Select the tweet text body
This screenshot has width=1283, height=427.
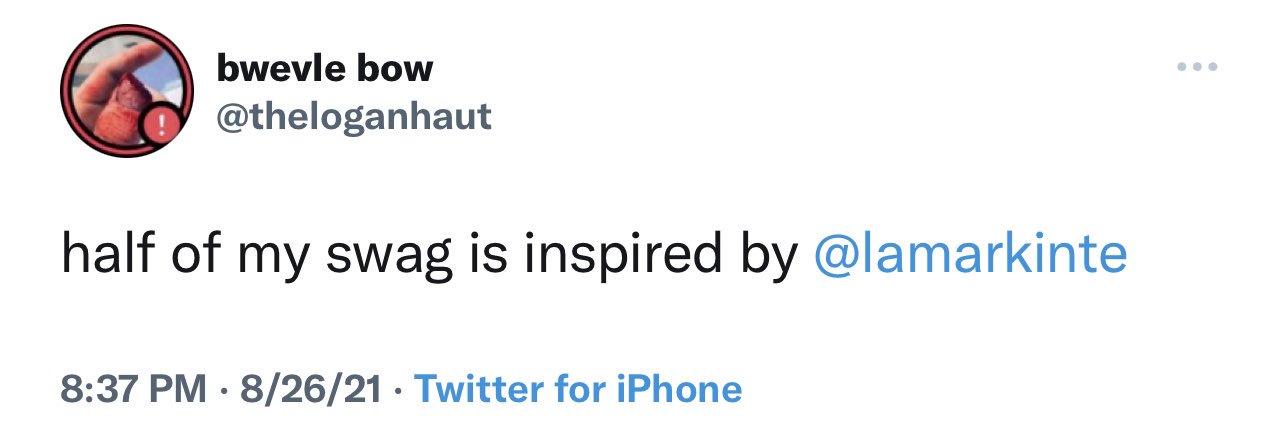click(x=595, y=255)
